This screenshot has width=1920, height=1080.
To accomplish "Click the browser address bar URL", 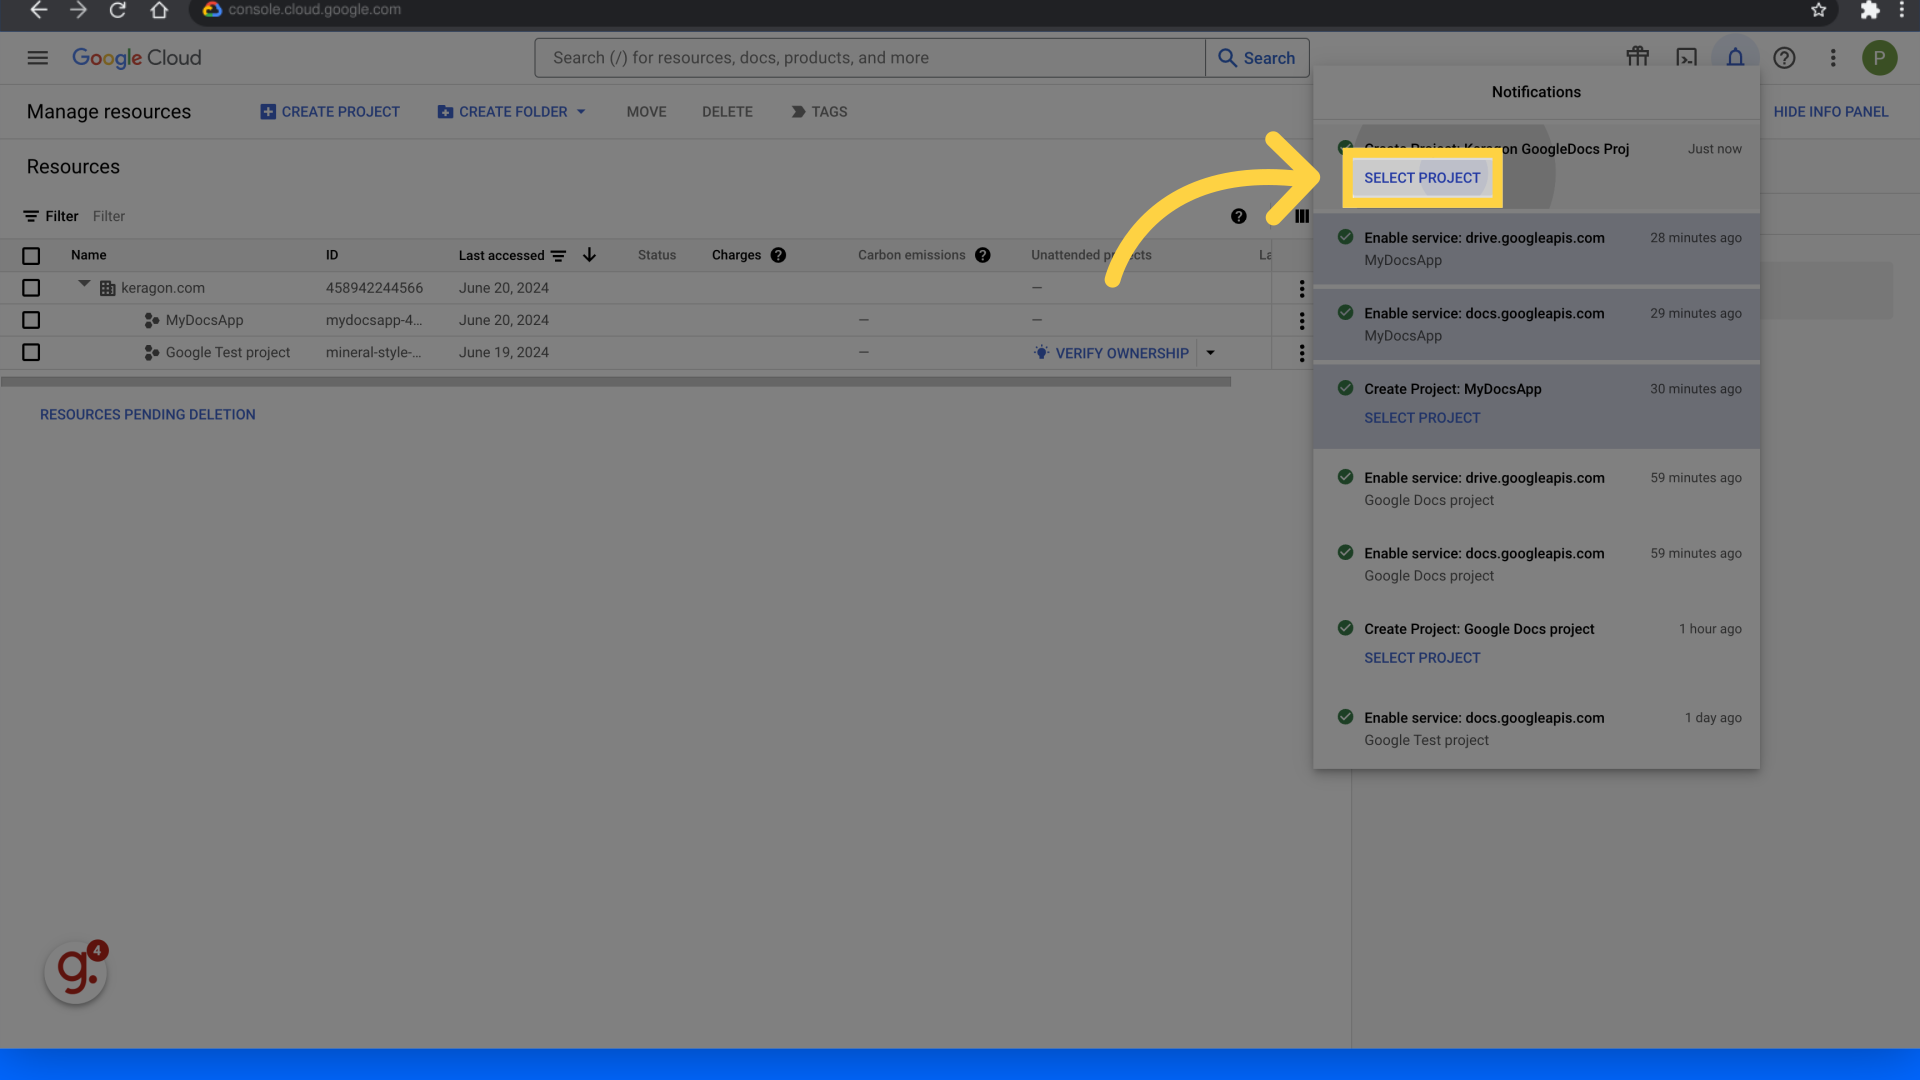I will (314, 10).
